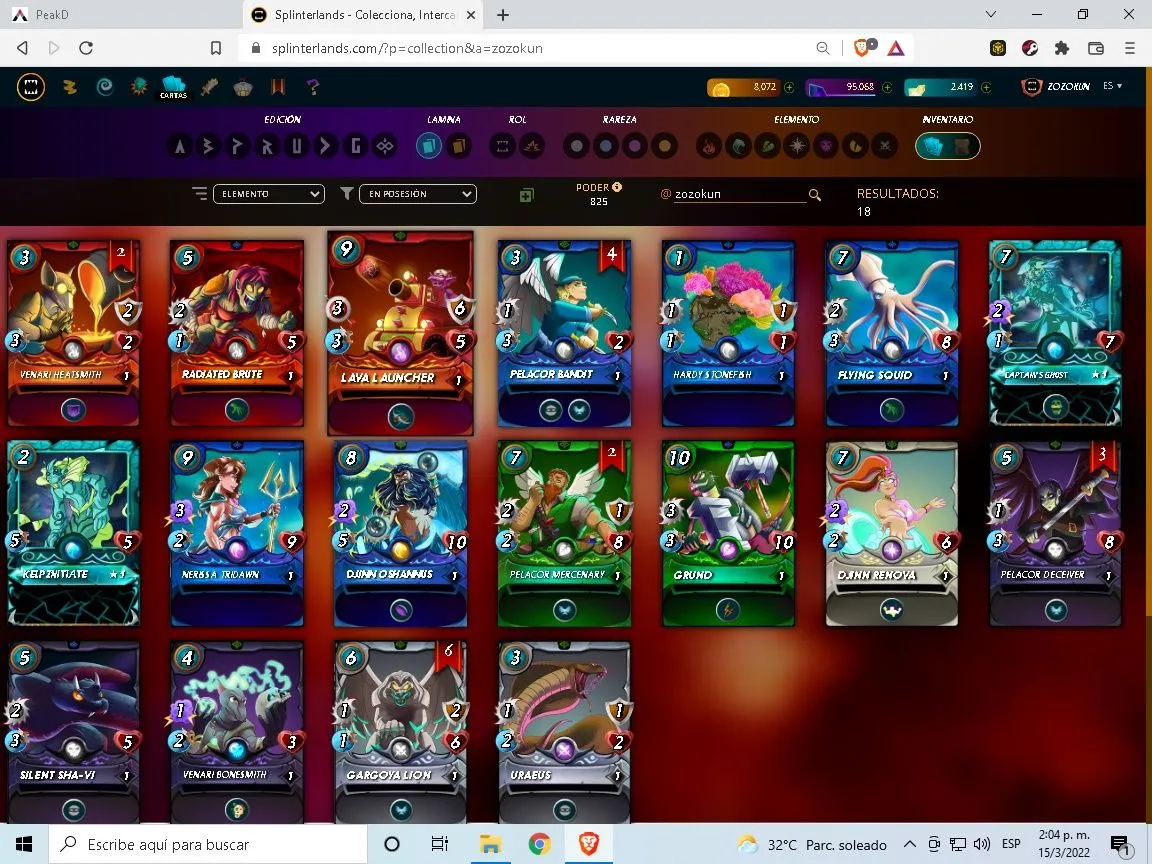Filter by Neutral element icon
This screenshot has height=864, width=1152.
[x=885, y=145]
